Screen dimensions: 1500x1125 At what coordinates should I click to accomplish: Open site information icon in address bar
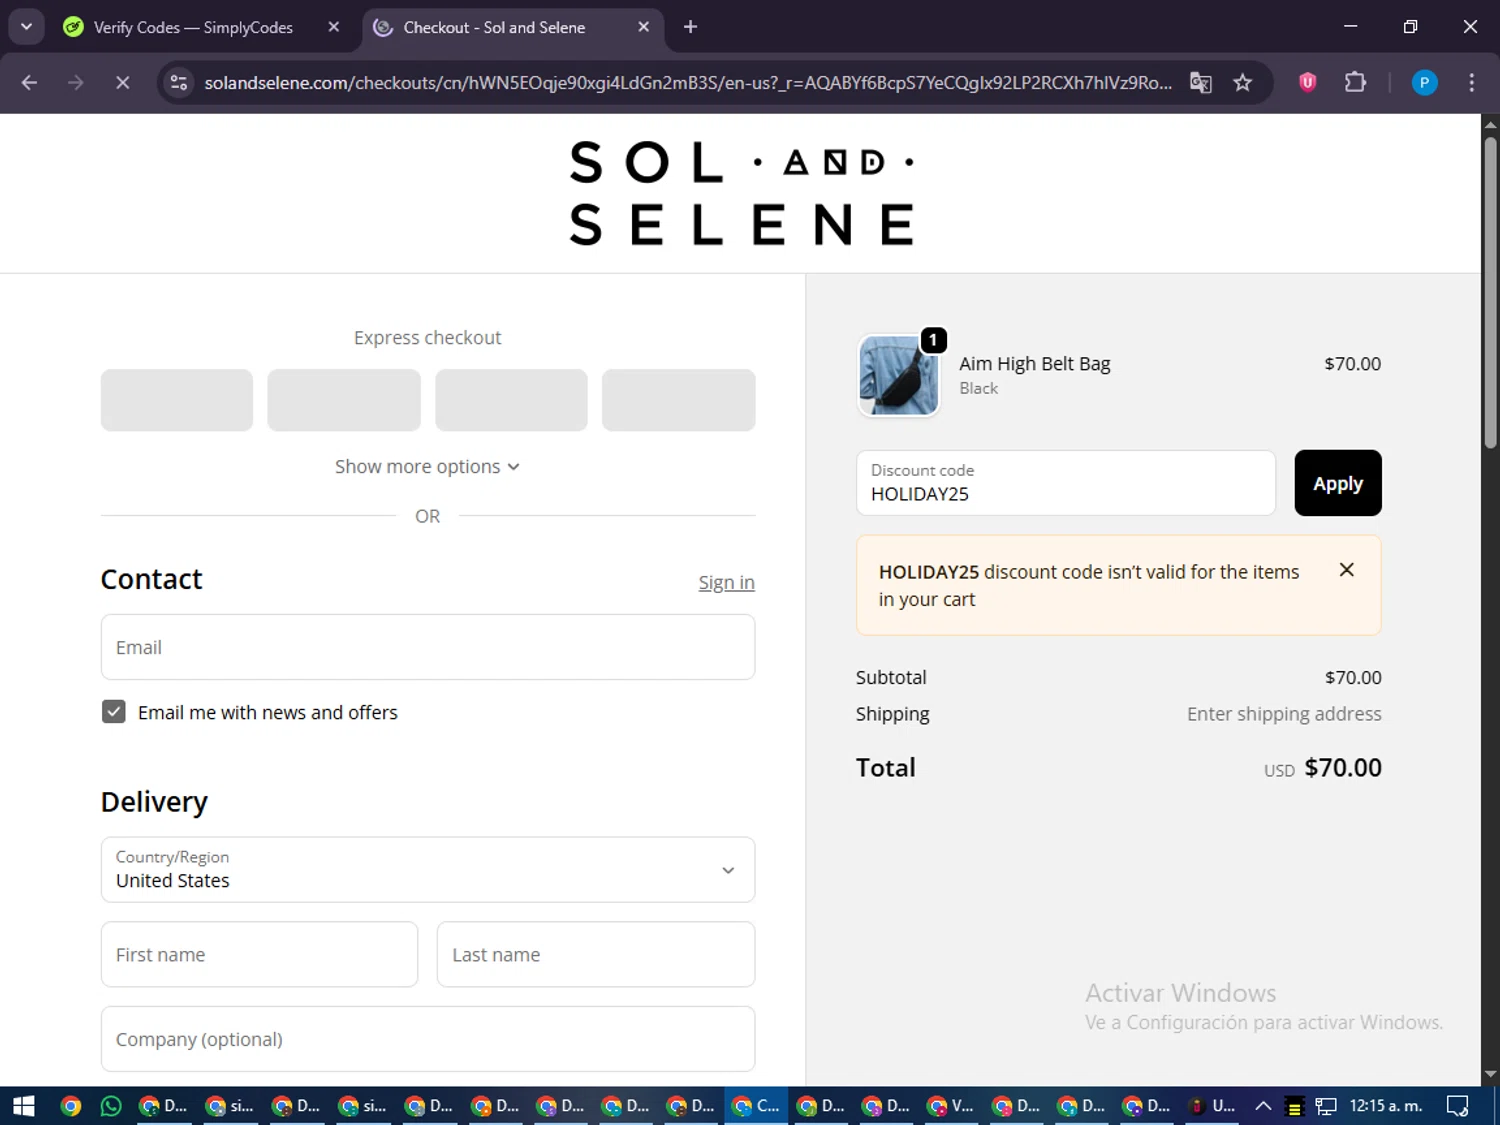(x=179, y=82)
